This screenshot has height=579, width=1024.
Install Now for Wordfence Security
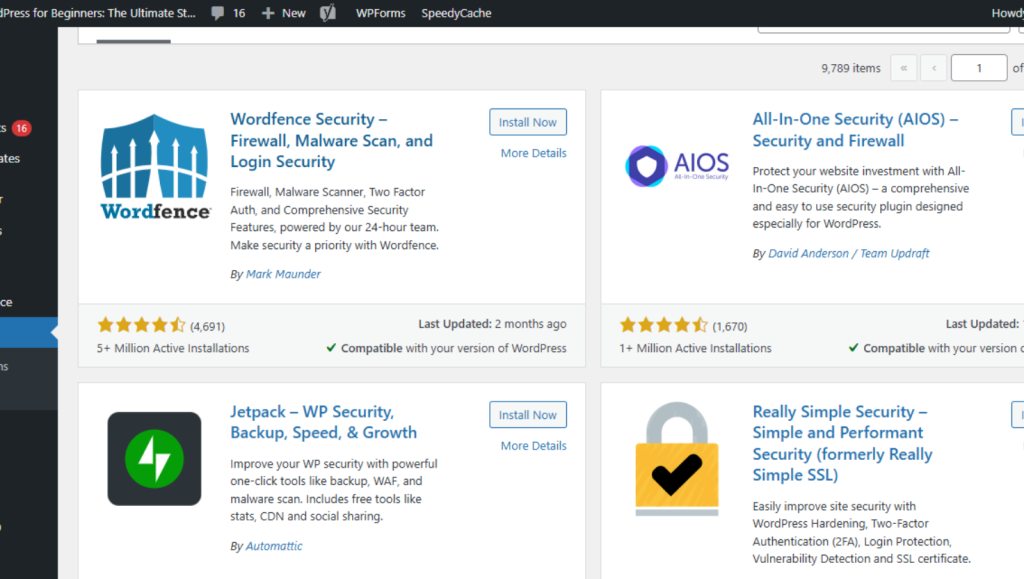click(x=527, y=121)
